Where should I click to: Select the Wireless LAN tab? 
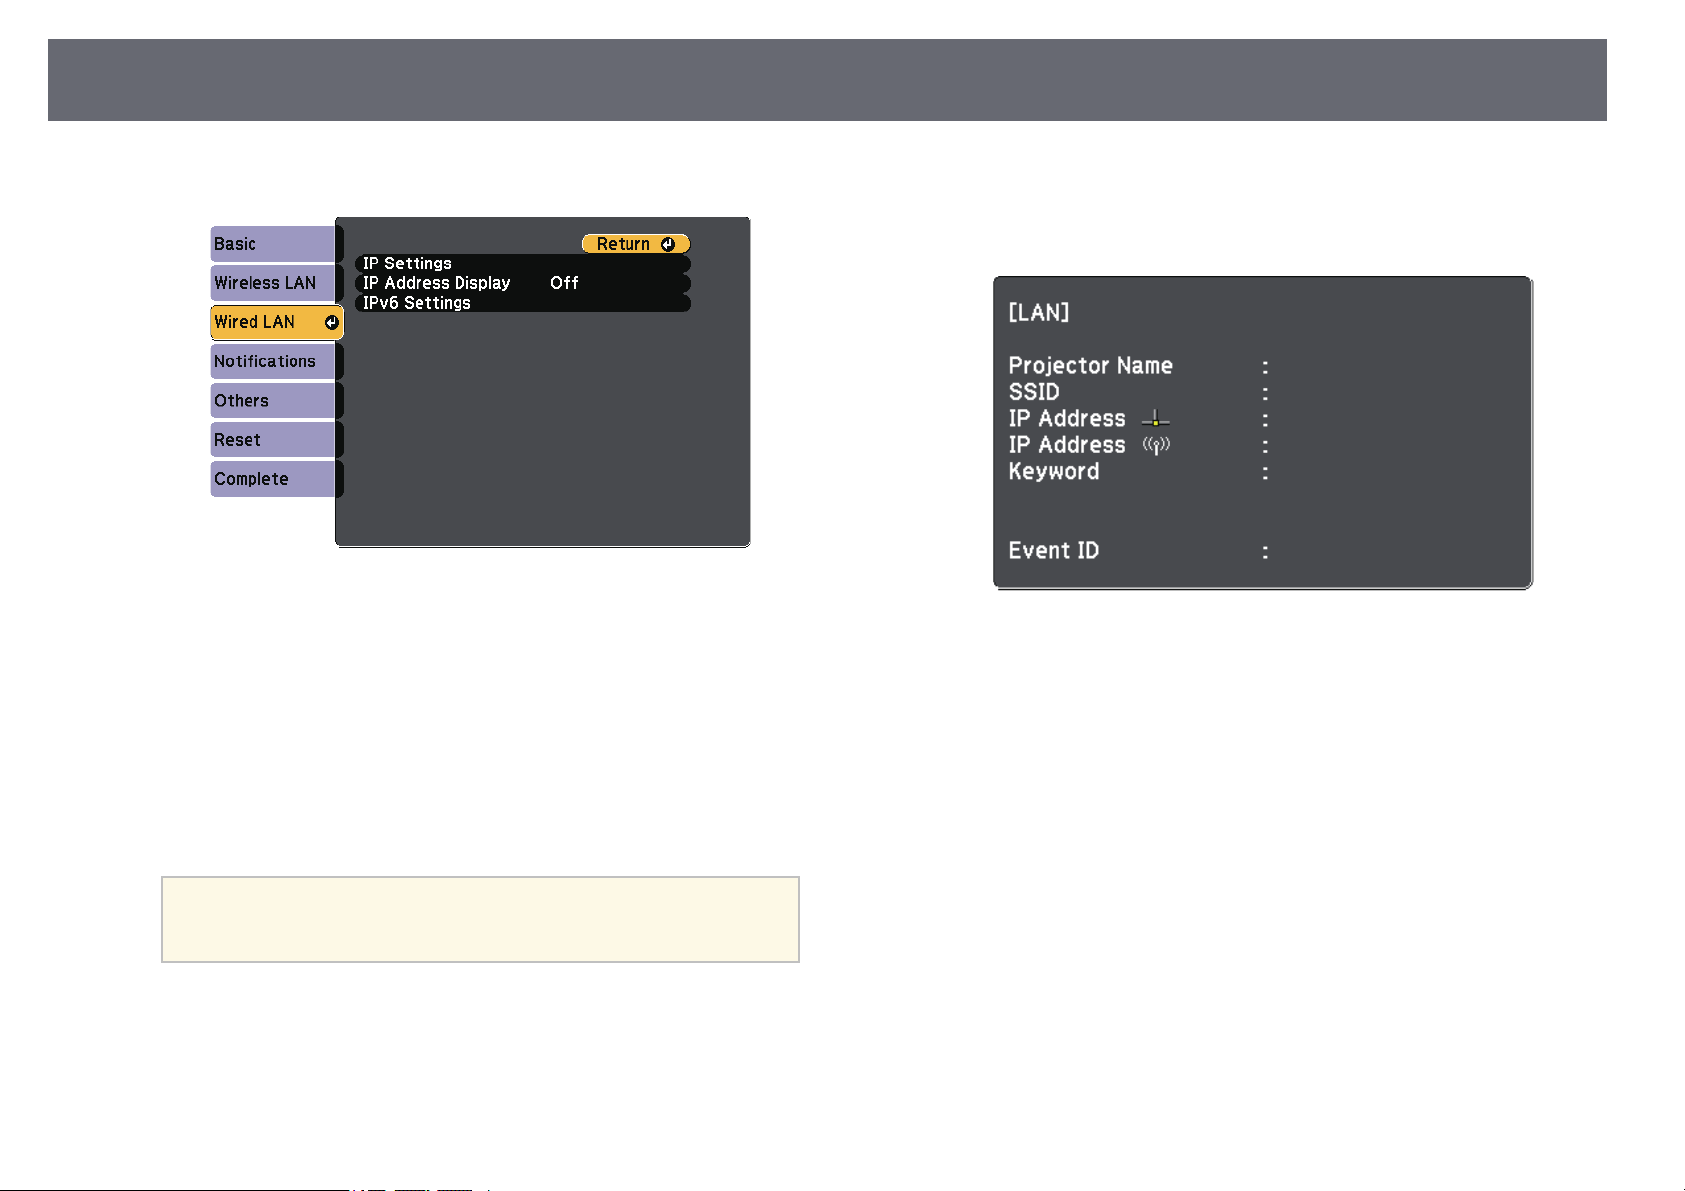(273, 283)
